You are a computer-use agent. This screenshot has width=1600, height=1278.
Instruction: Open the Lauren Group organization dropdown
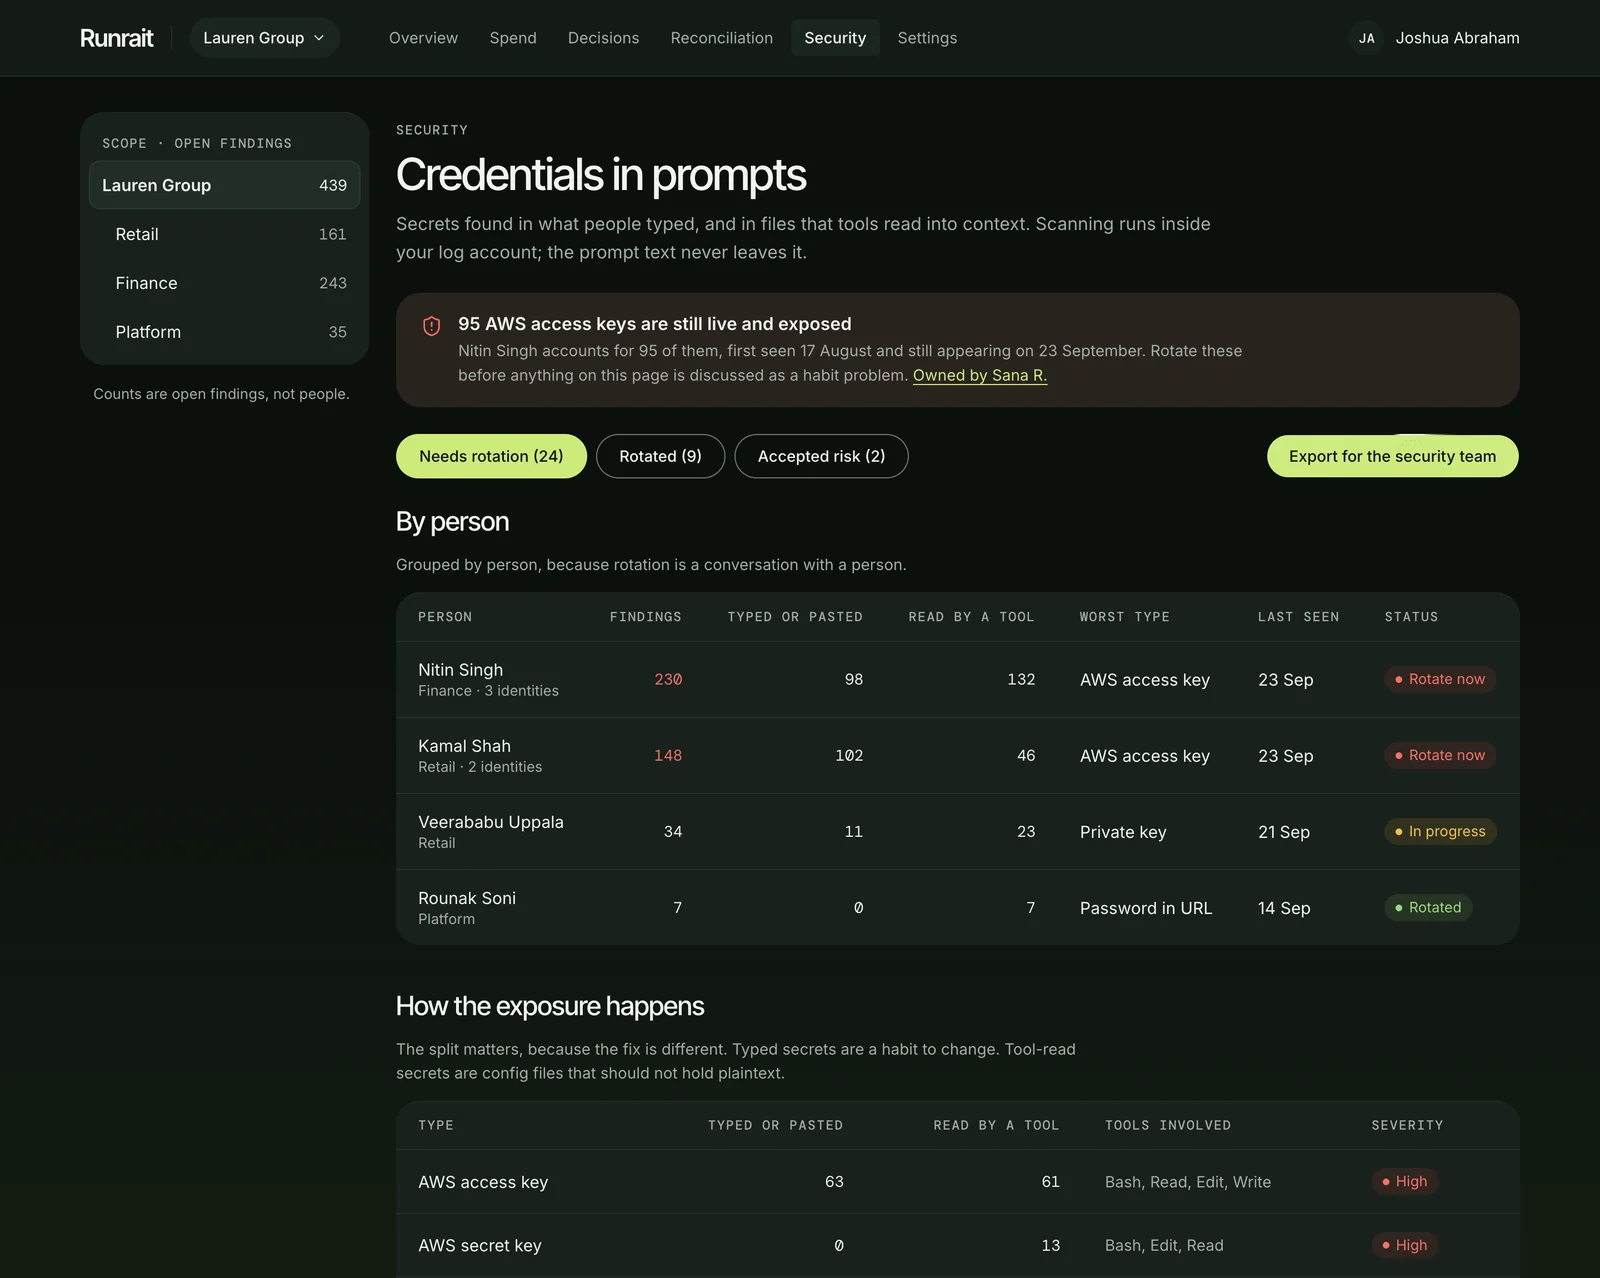point(264,38)
